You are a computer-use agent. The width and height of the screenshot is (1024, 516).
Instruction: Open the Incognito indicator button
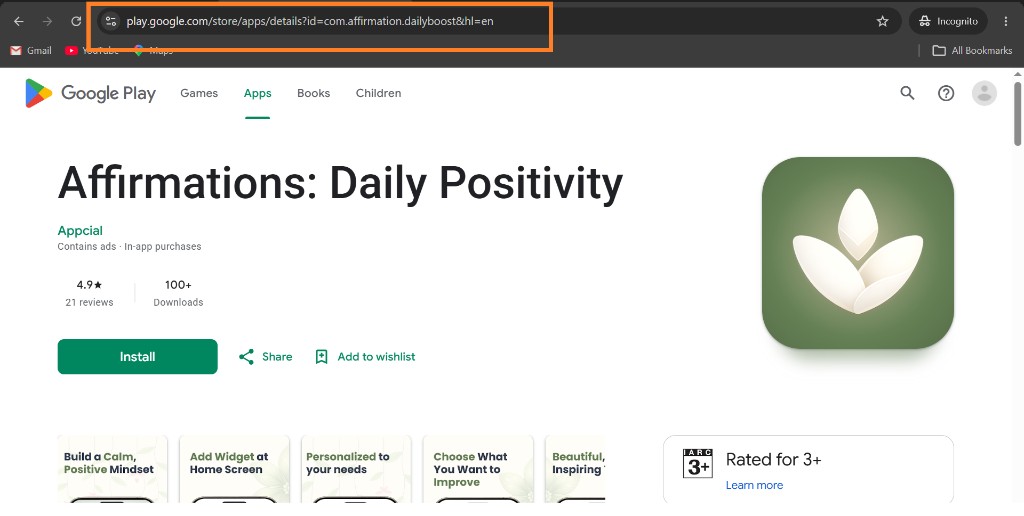(949, 22)
